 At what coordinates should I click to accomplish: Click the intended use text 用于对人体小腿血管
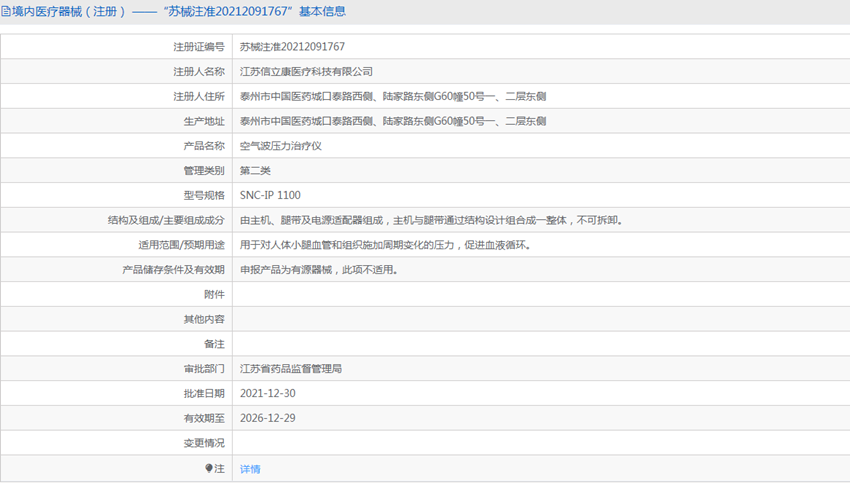tap(386, 245)
